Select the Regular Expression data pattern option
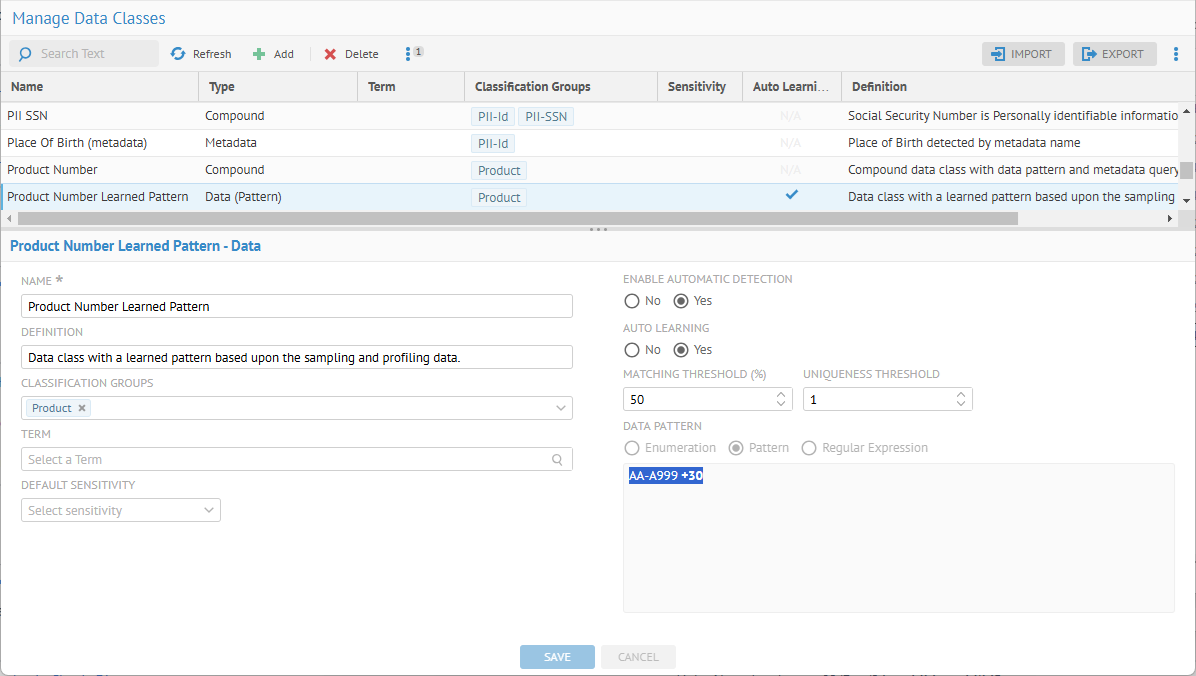Image resolution: width=1196 pixels, height=676 pixels. (809, 448)
